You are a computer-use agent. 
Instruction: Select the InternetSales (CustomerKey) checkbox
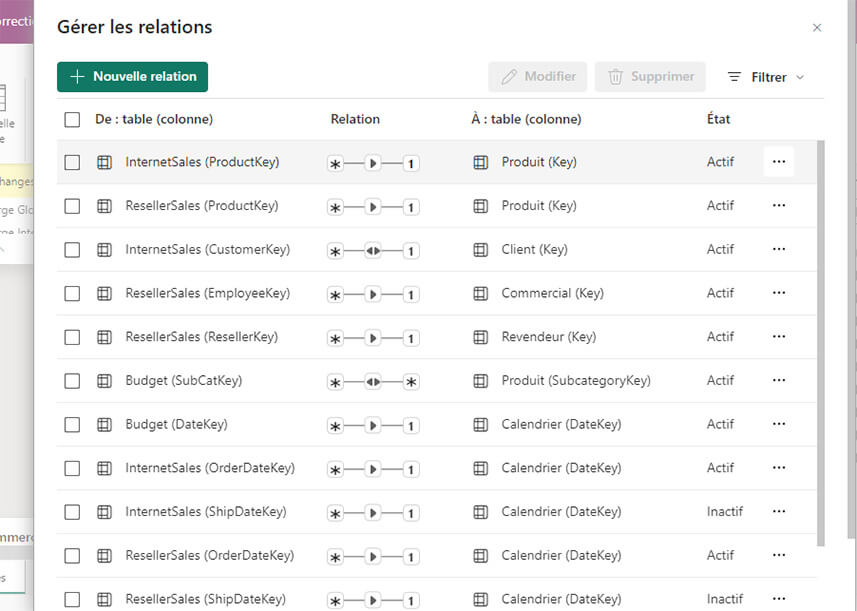coord(72,250)
